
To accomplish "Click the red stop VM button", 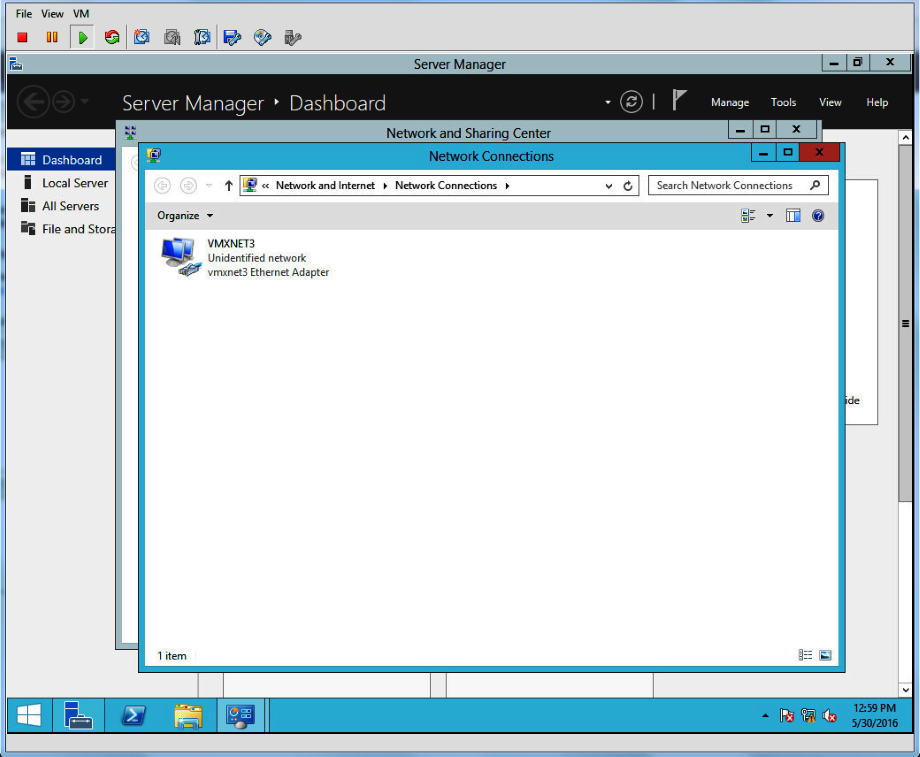I will coord(22,37).
